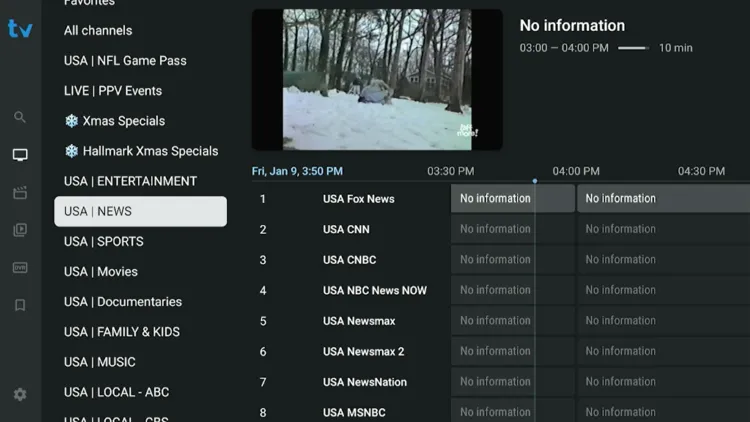750x422 pixels.
Task: Open the DVR recordings icon
Action: 20,267
